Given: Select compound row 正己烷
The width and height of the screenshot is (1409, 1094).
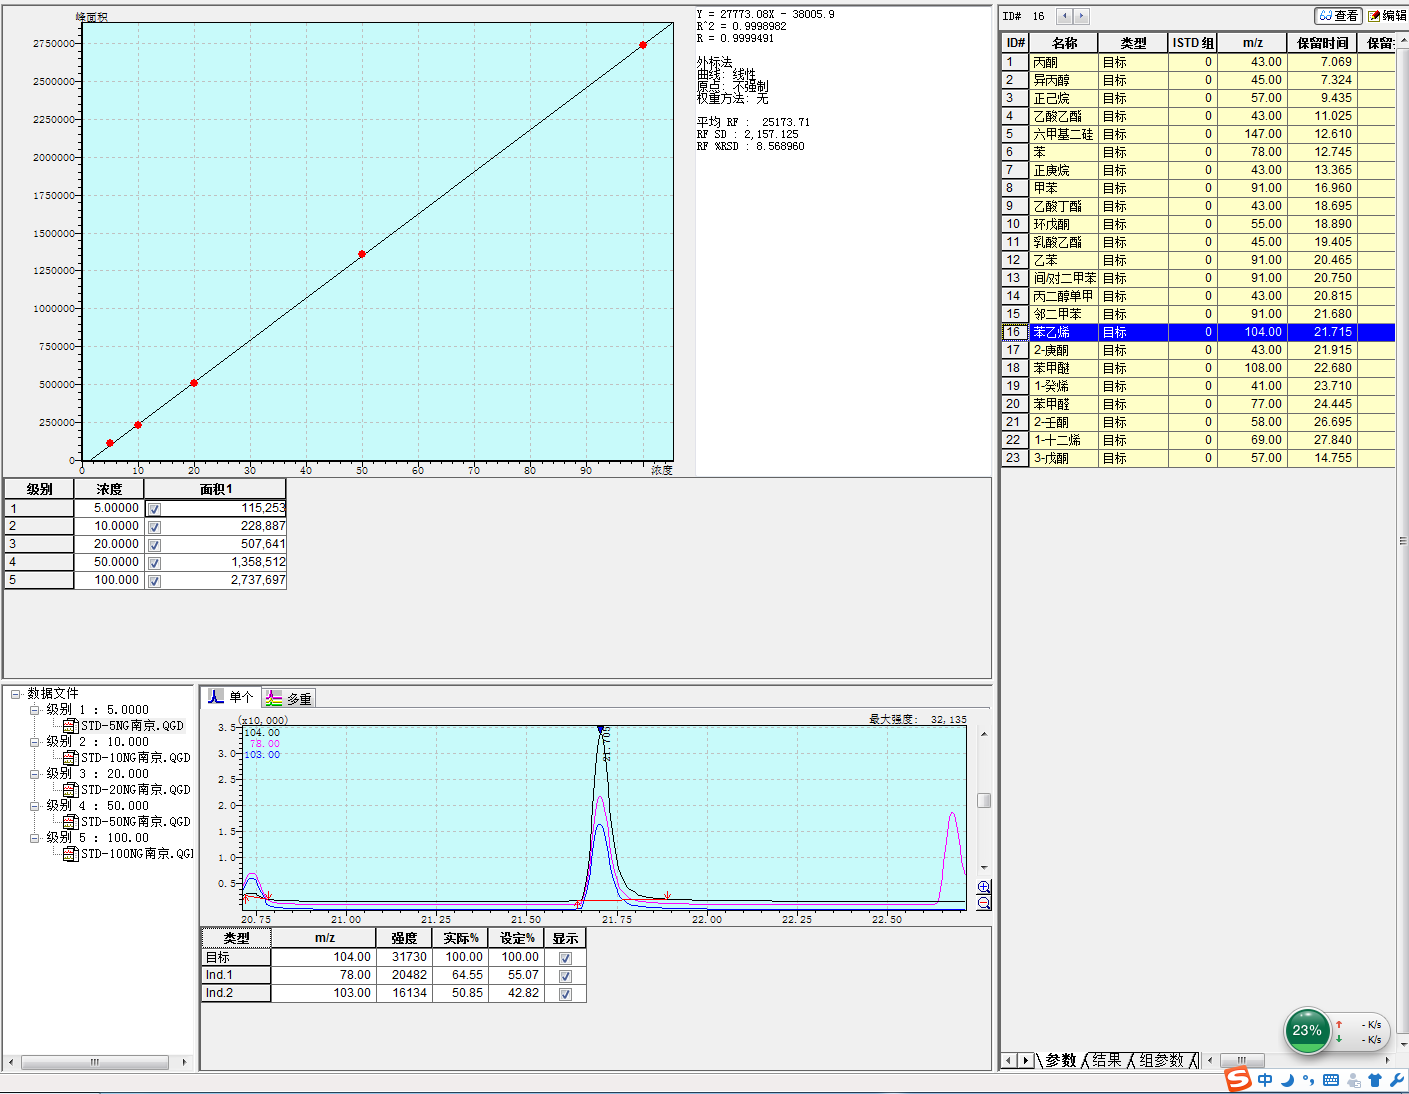Looking at the screenshot, I should click(1198, 98).
